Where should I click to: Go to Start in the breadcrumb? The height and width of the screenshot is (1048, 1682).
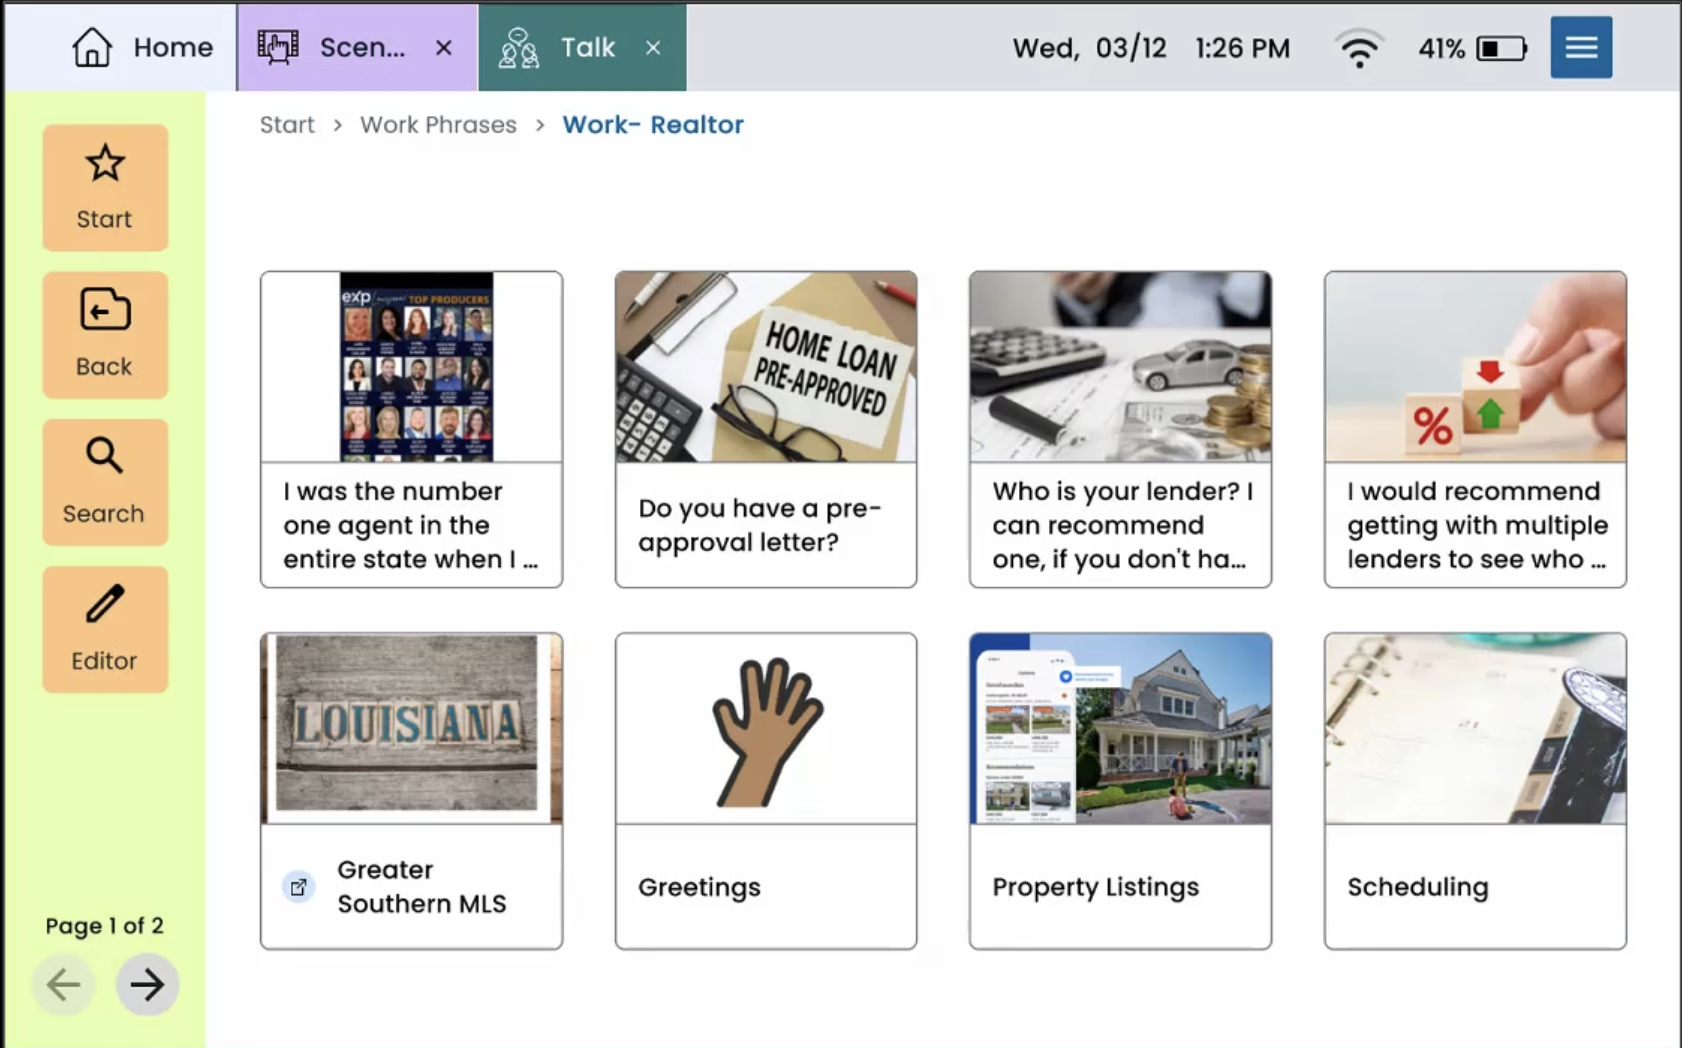pos(287,125)
